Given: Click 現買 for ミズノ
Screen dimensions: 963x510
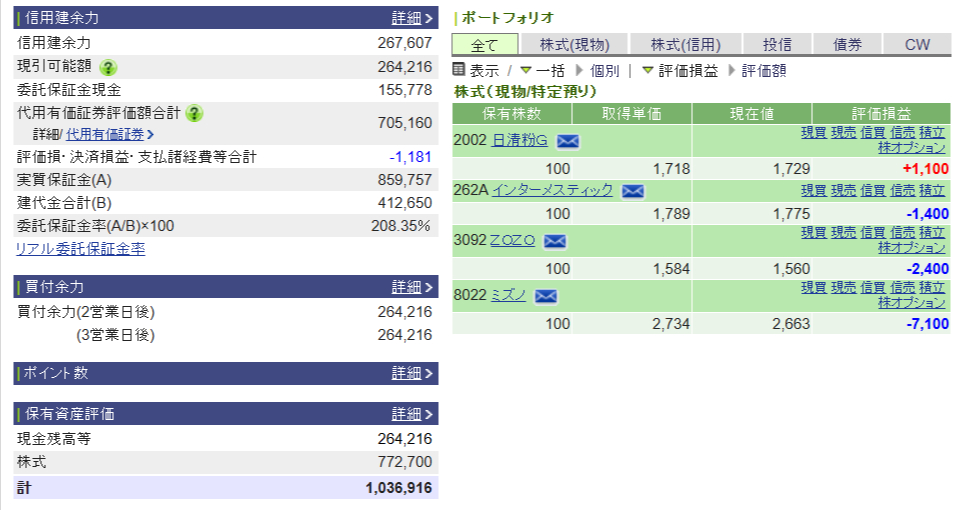Looking at the screenshot, I should [814, 288].
